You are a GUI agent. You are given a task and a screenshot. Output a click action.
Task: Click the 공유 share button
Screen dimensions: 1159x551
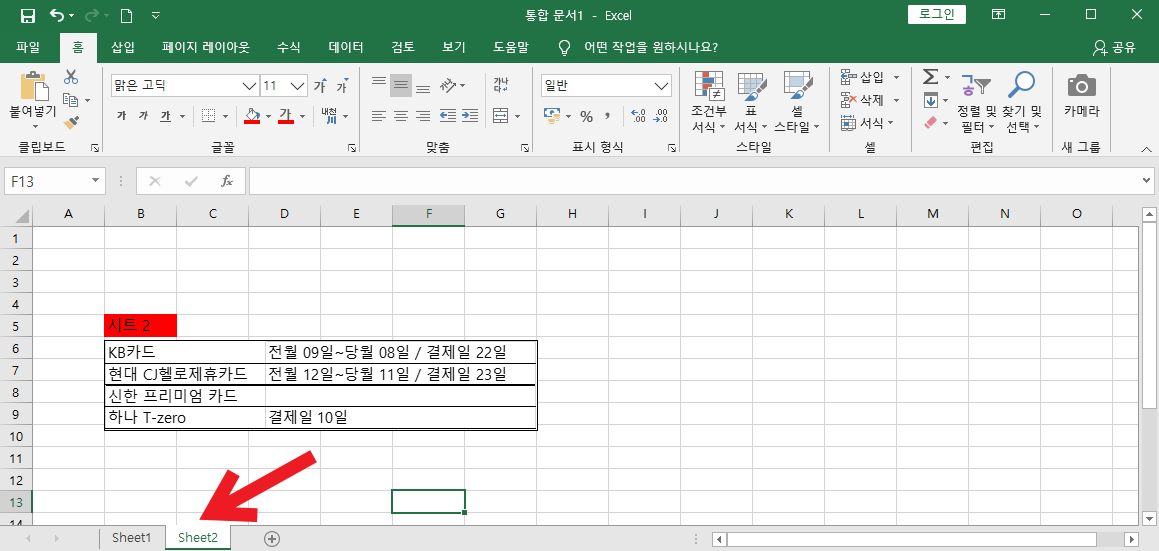point(1114,48)
